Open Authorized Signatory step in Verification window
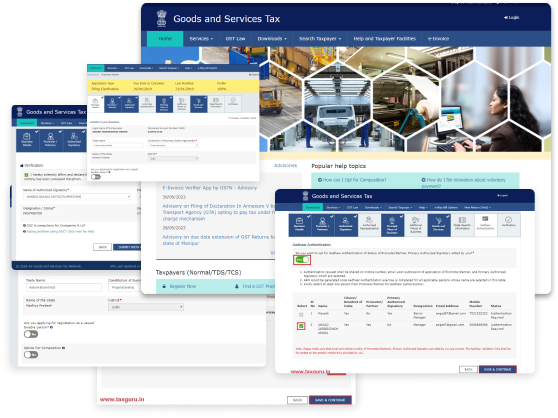Viewport: 558px width, 418px height. (x=74, y=140)
